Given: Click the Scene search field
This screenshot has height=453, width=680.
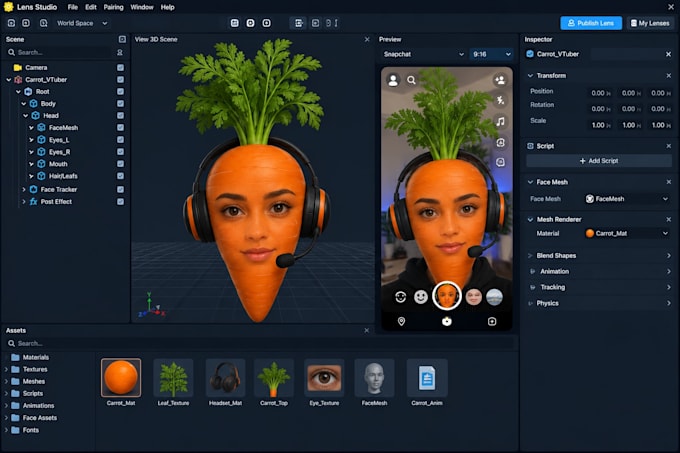Looking at the screenshot, I should (x=61, y=52).
